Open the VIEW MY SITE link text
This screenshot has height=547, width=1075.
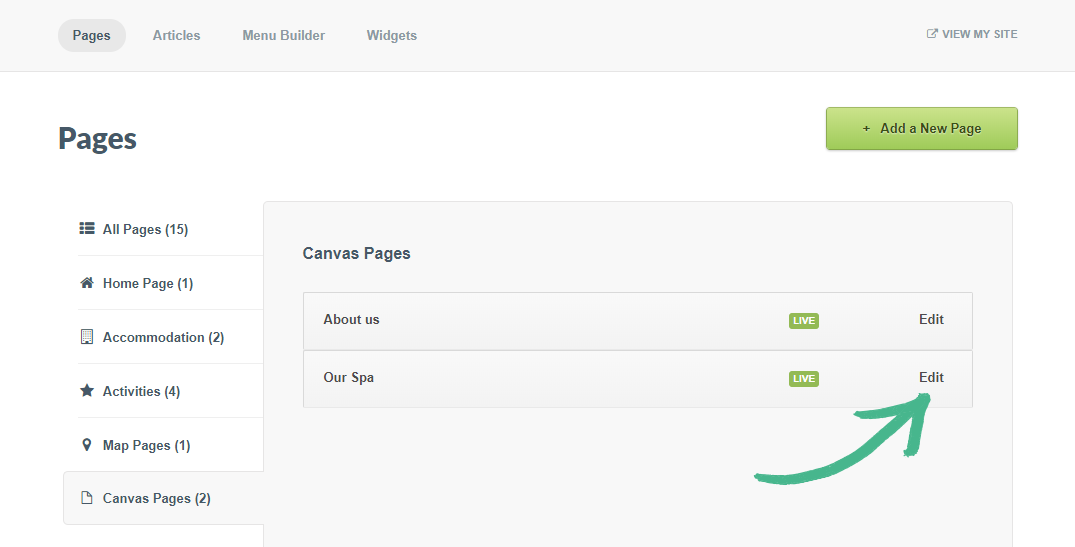click(979, 34)
